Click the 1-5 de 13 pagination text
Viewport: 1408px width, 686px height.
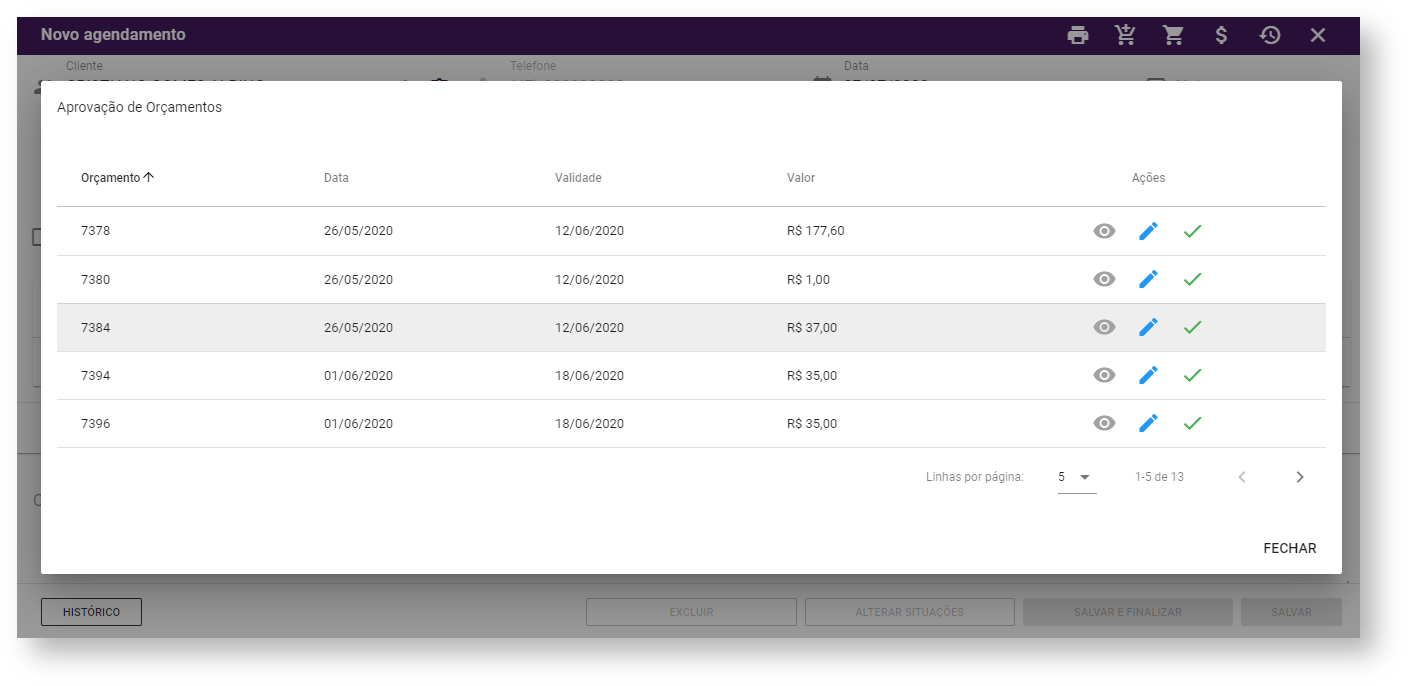coord(1159,477)
